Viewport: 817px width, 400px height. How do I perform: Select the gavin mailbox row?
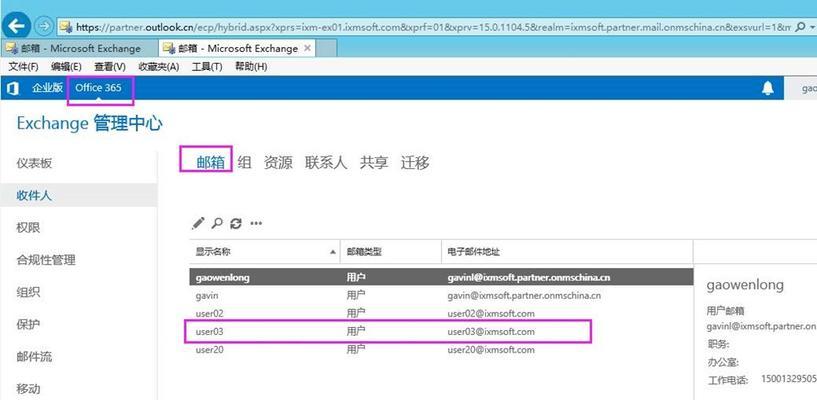[441, 295]
